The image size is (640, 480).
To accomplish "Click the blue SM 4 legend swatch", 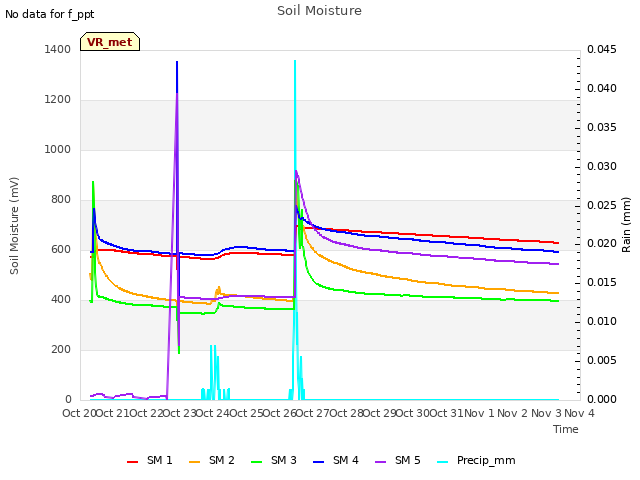I will (x=319, y=462).
